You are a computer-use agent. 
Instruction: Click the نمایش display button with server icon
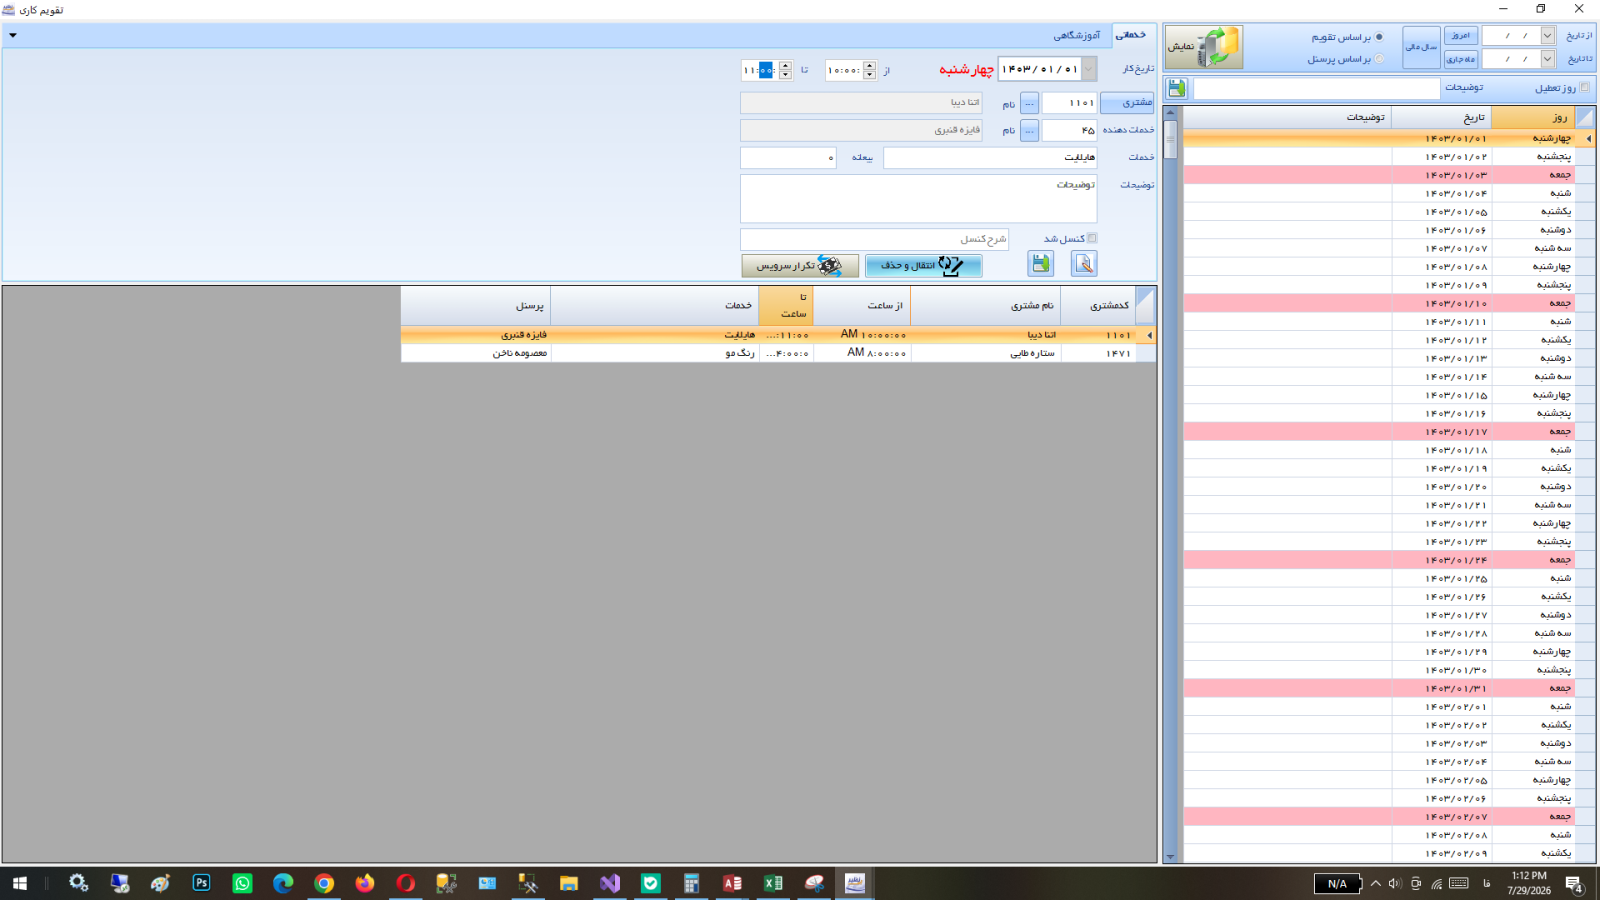click(1204, 47)
